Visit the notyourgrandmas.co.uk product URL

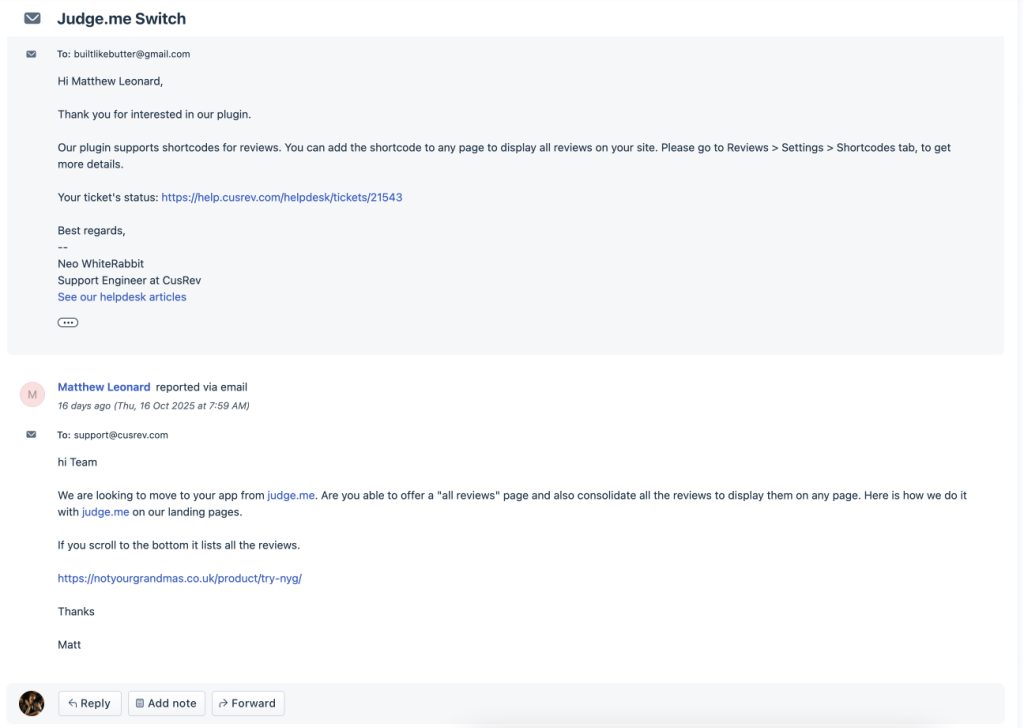point(179,578)
